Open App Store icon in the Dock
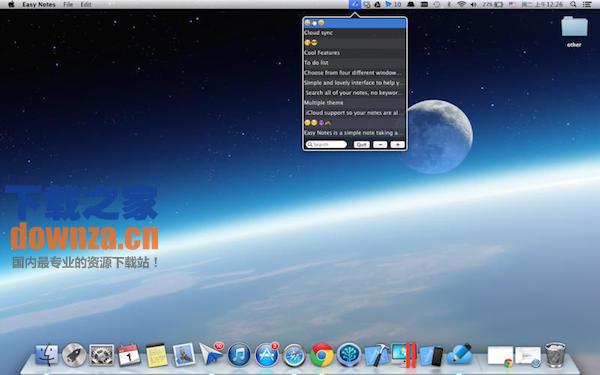This screenshot has width=600, height=375. (x=267, y=355)
